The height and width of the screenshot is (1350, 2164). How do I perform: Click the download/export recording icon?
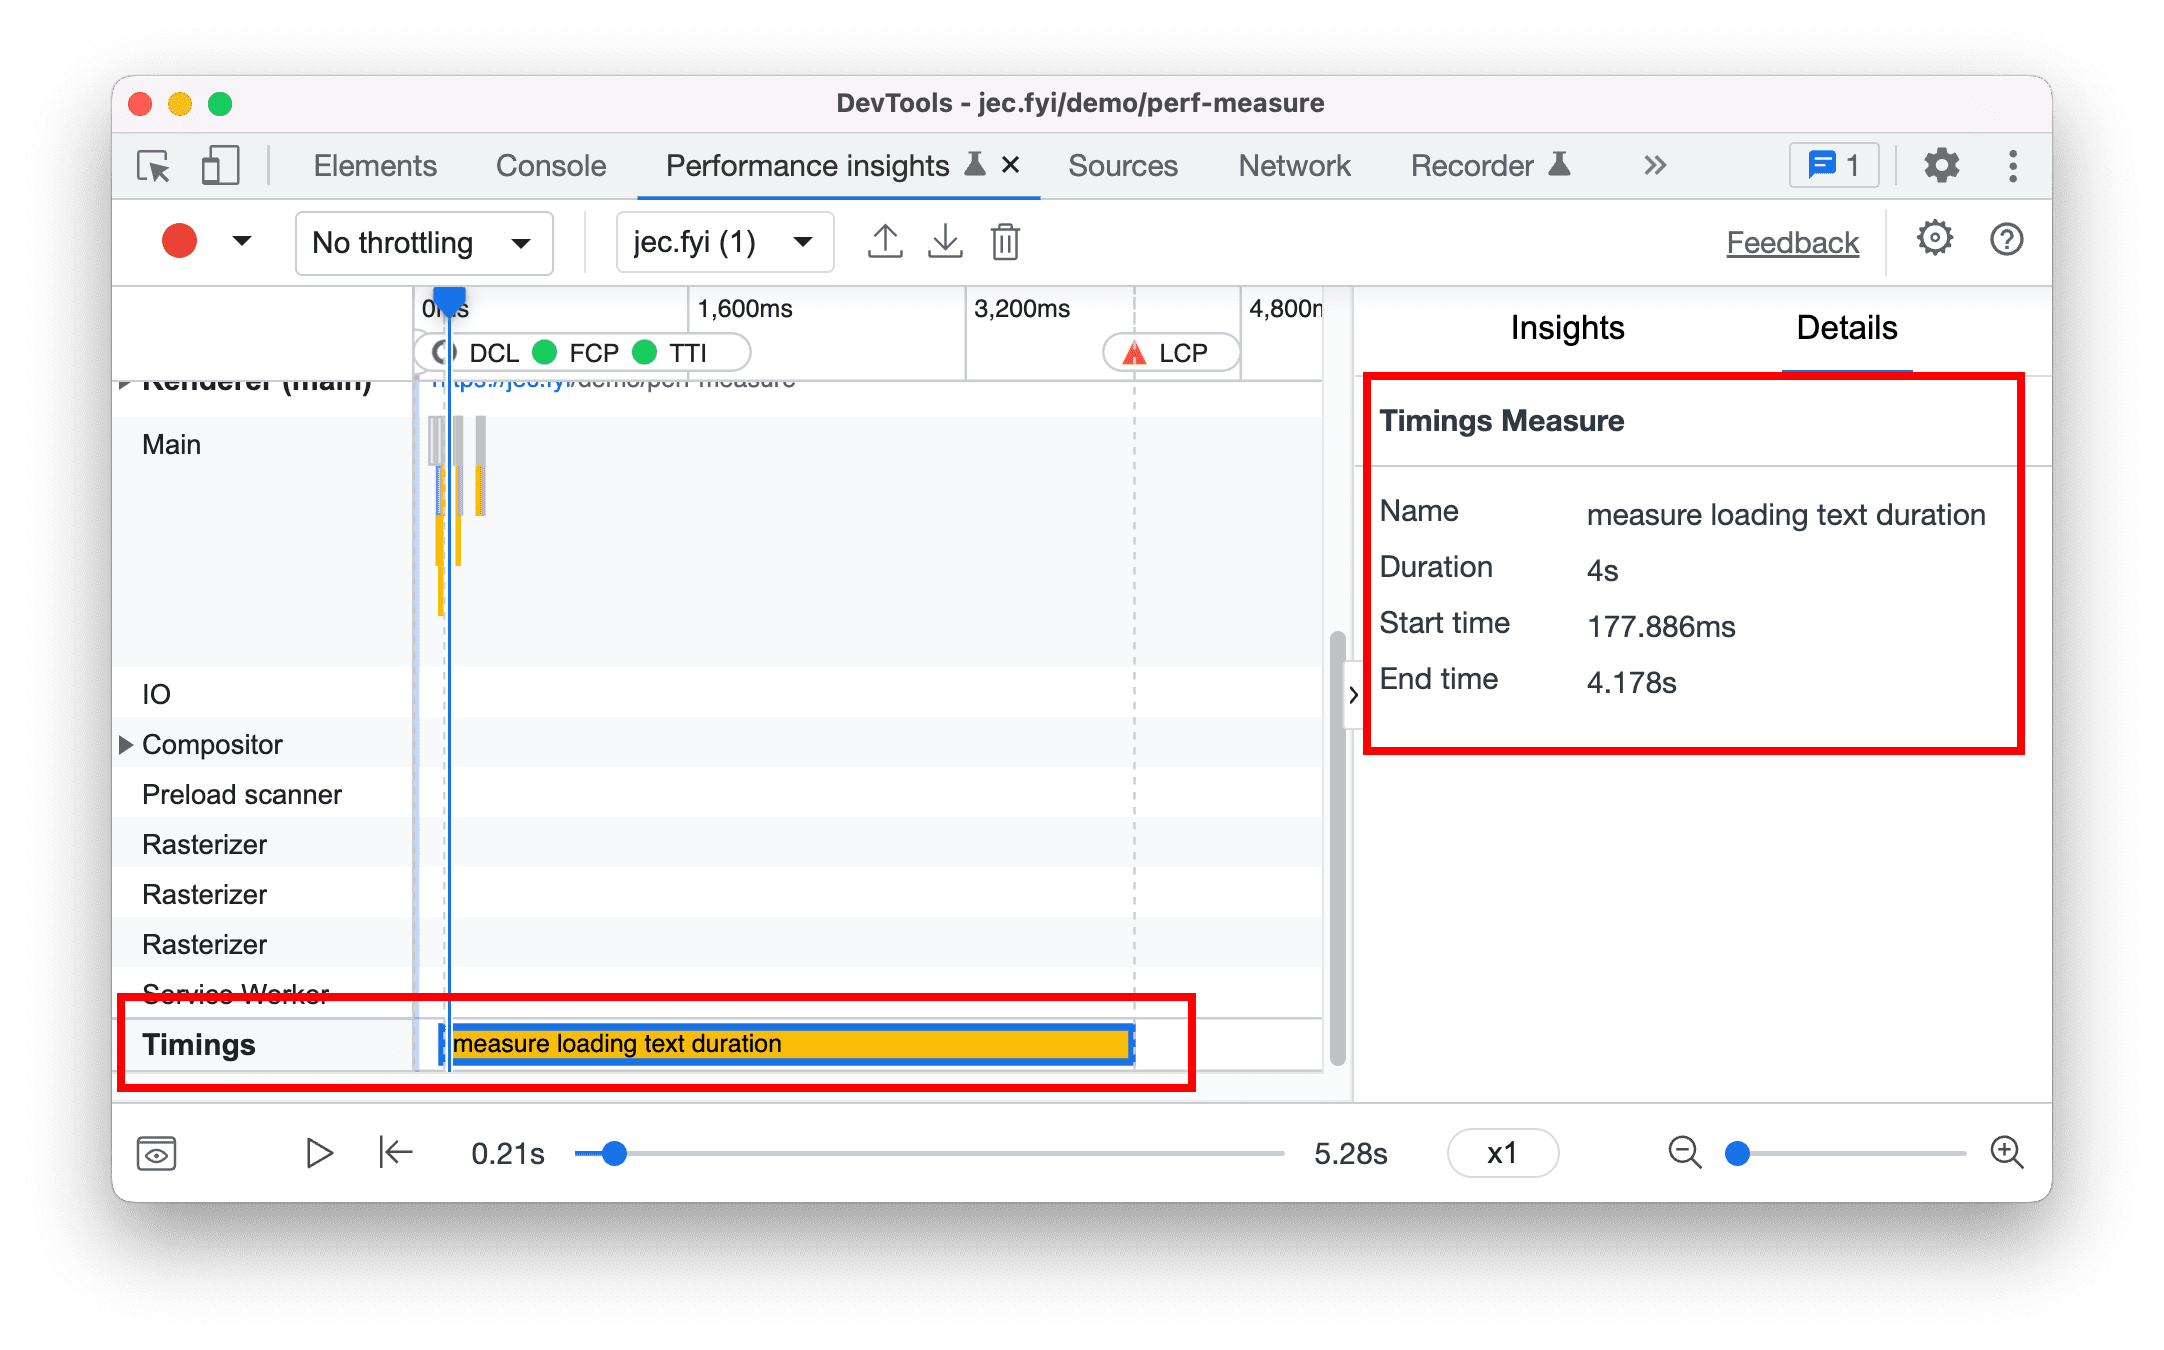[944, 243]
